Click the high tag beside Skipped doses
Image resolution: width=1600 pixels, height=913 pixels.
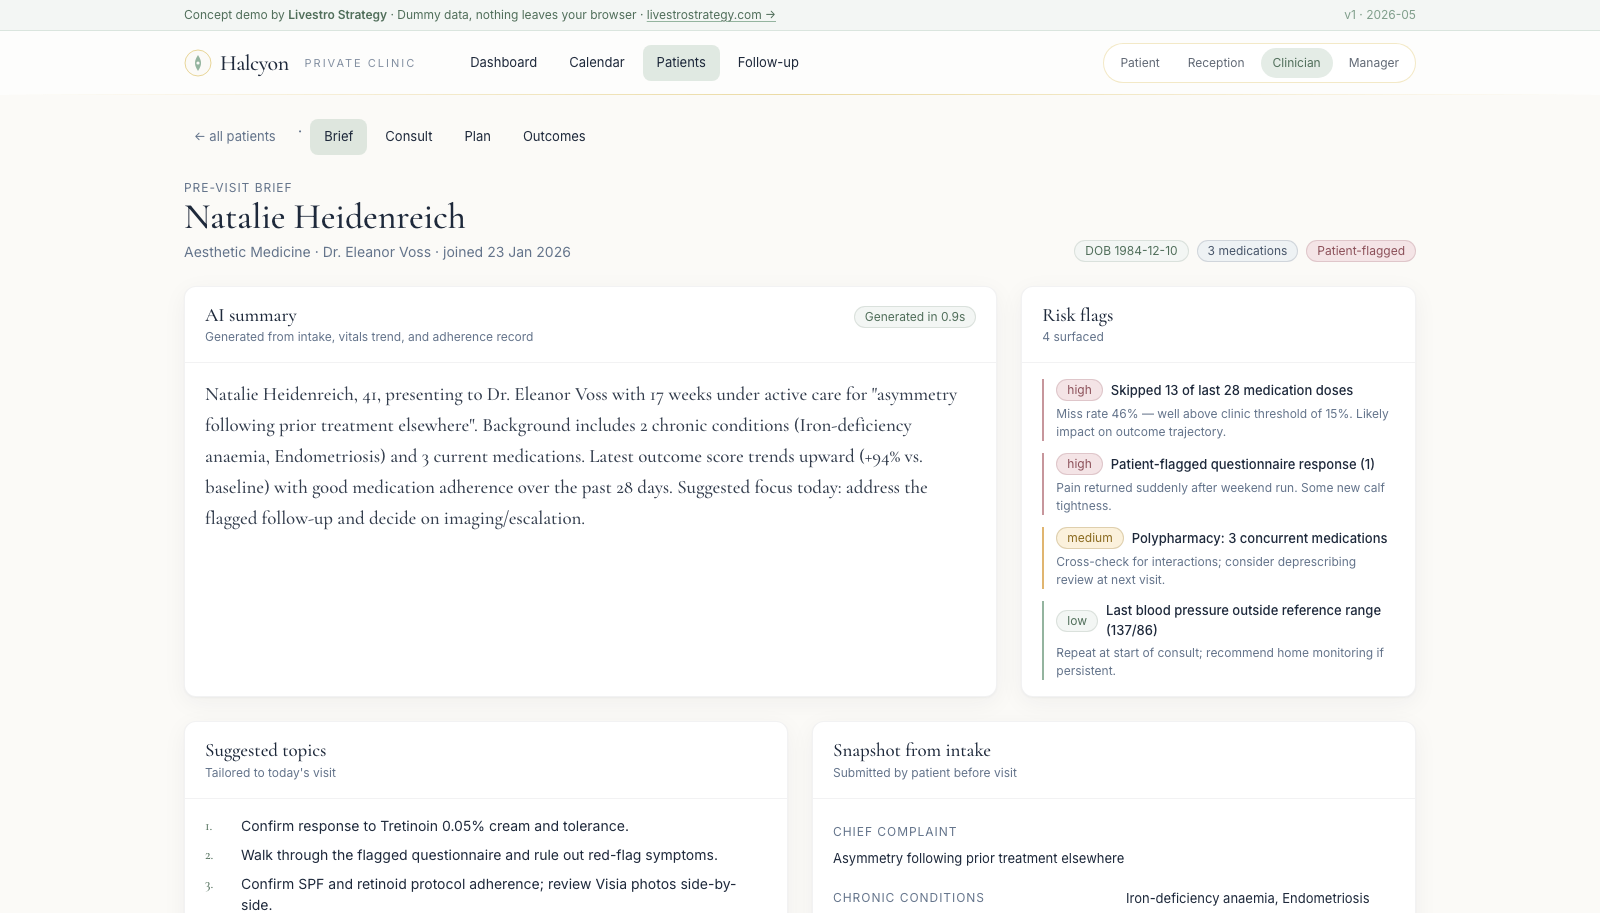[1079, 390]
